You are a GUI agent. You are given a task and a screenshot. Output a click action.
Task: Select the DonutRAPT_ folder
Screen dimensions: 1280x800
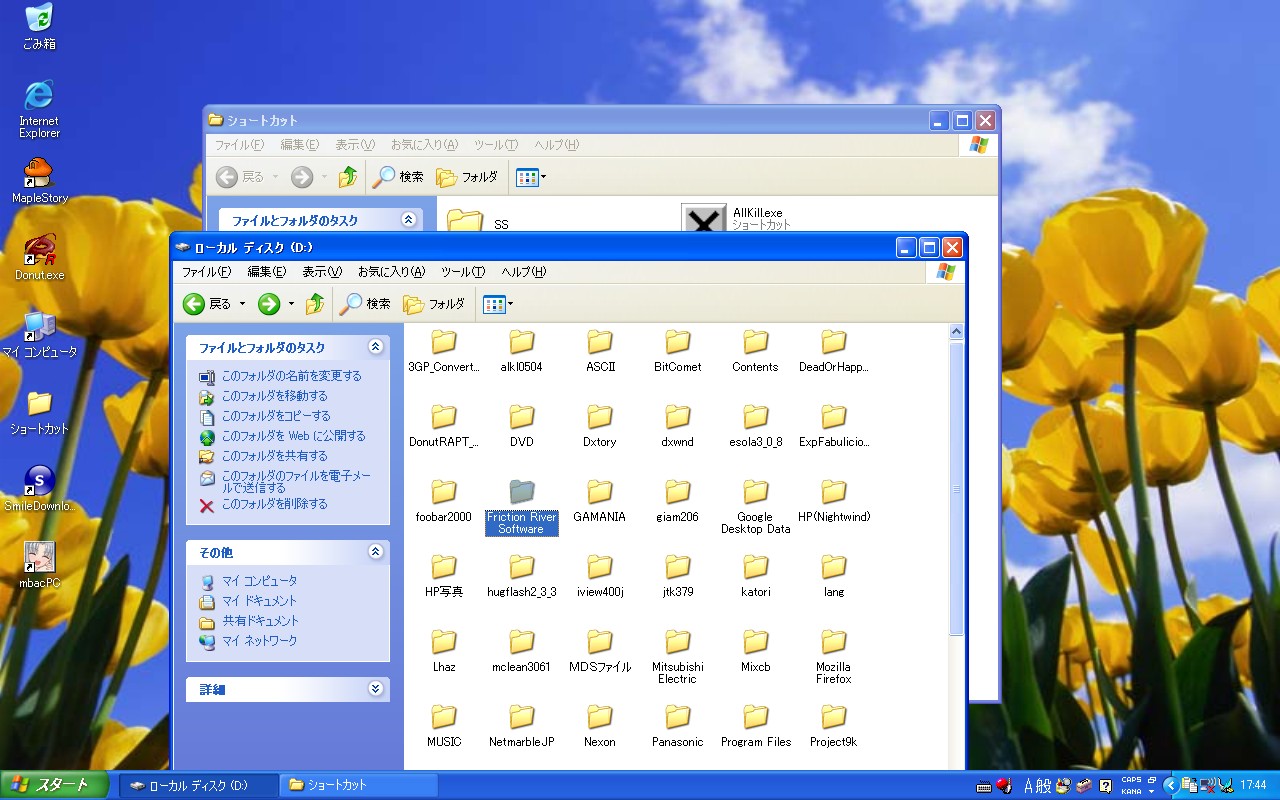(x=444, y=425)
